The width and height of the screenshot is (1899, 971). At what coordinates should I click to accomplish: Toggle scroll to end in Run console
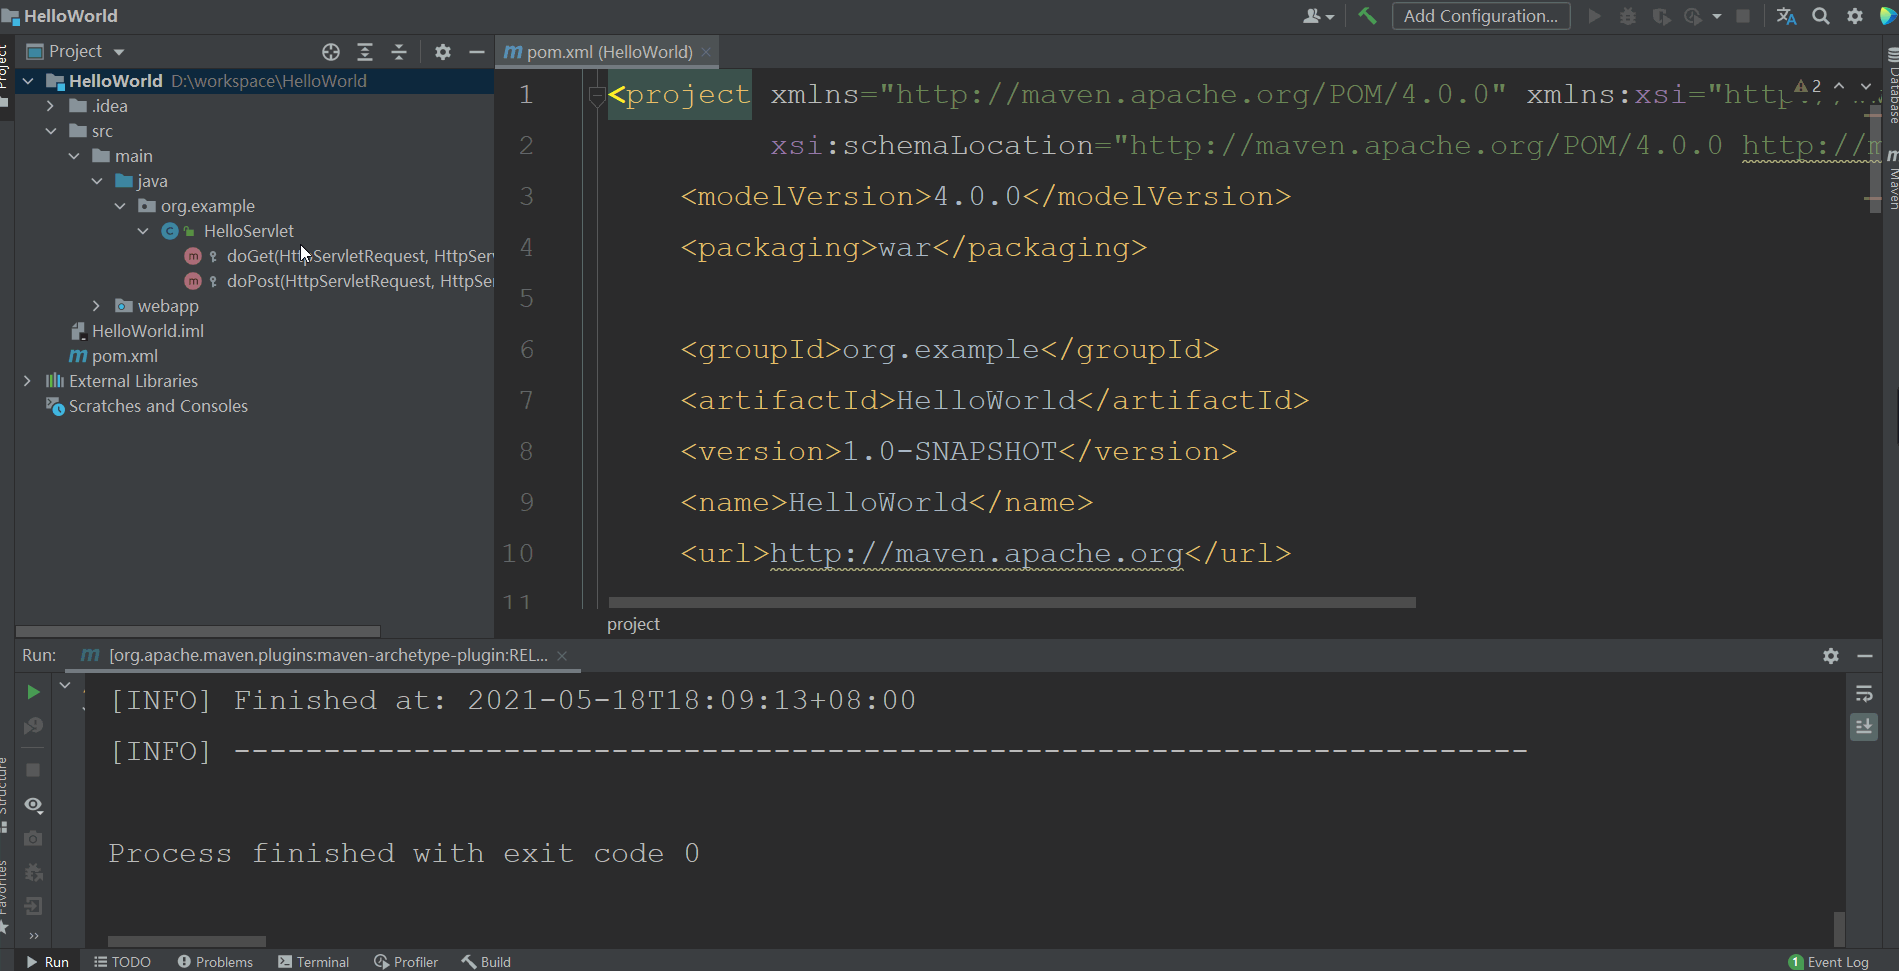(1864, 727)
